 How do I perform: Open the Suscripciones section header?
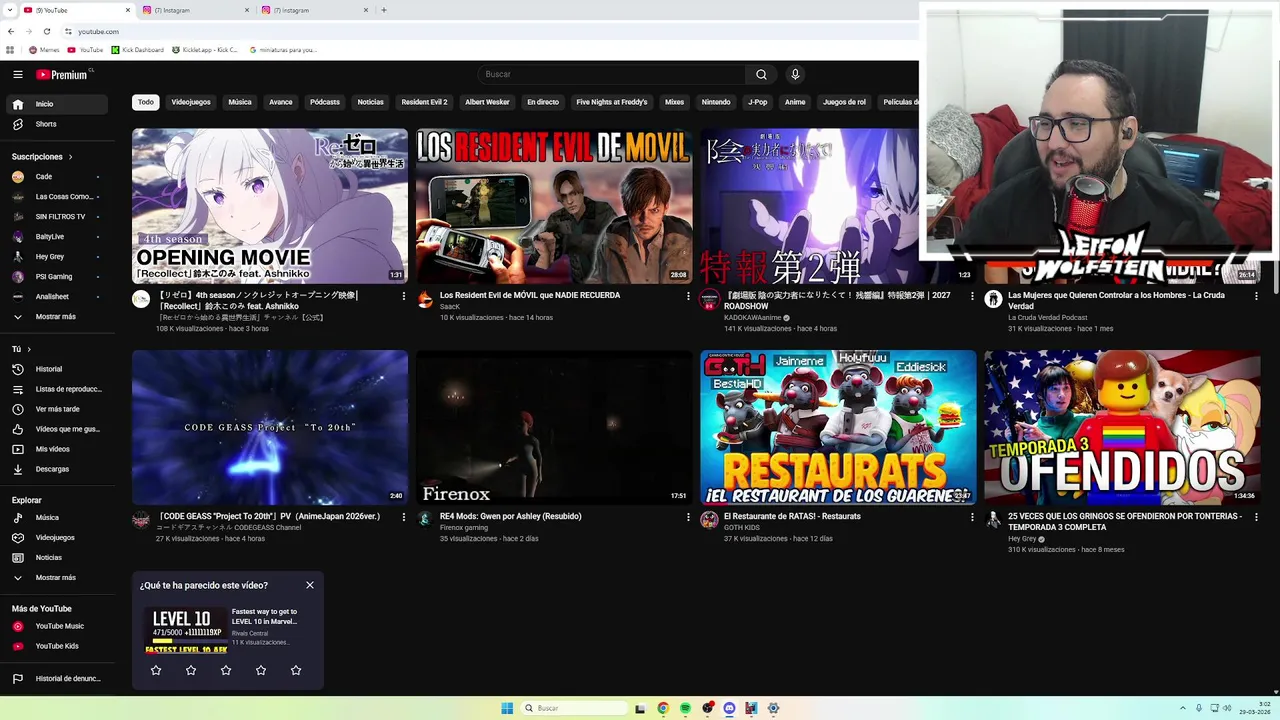42,157
